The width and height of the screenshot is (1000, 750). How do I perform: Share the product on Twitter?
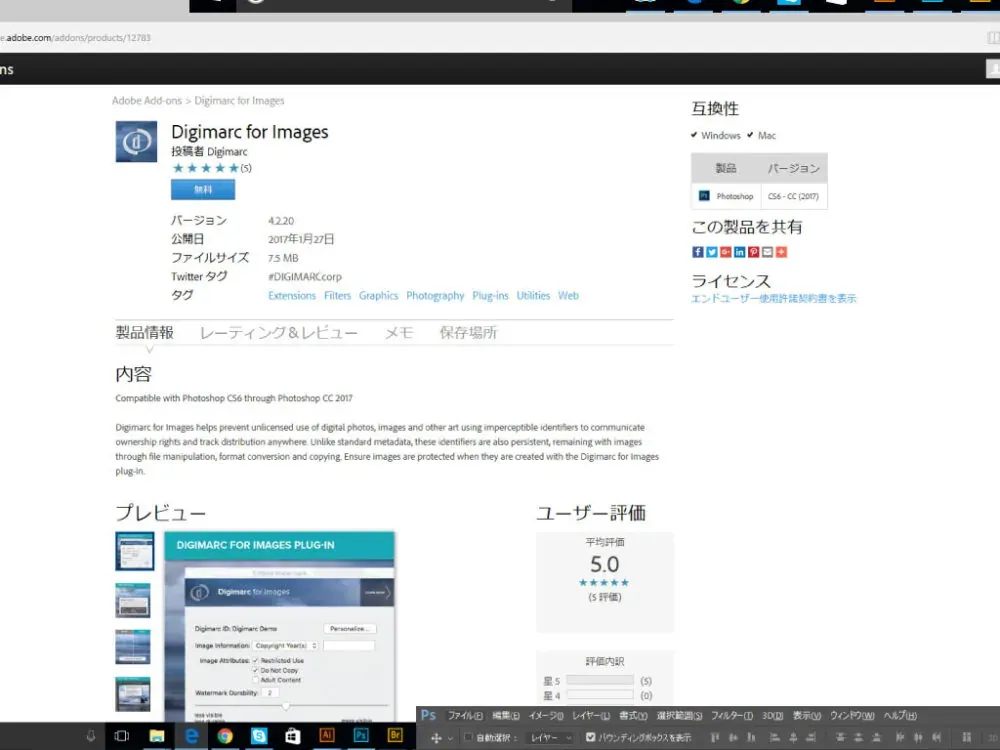tap(712, 252)
